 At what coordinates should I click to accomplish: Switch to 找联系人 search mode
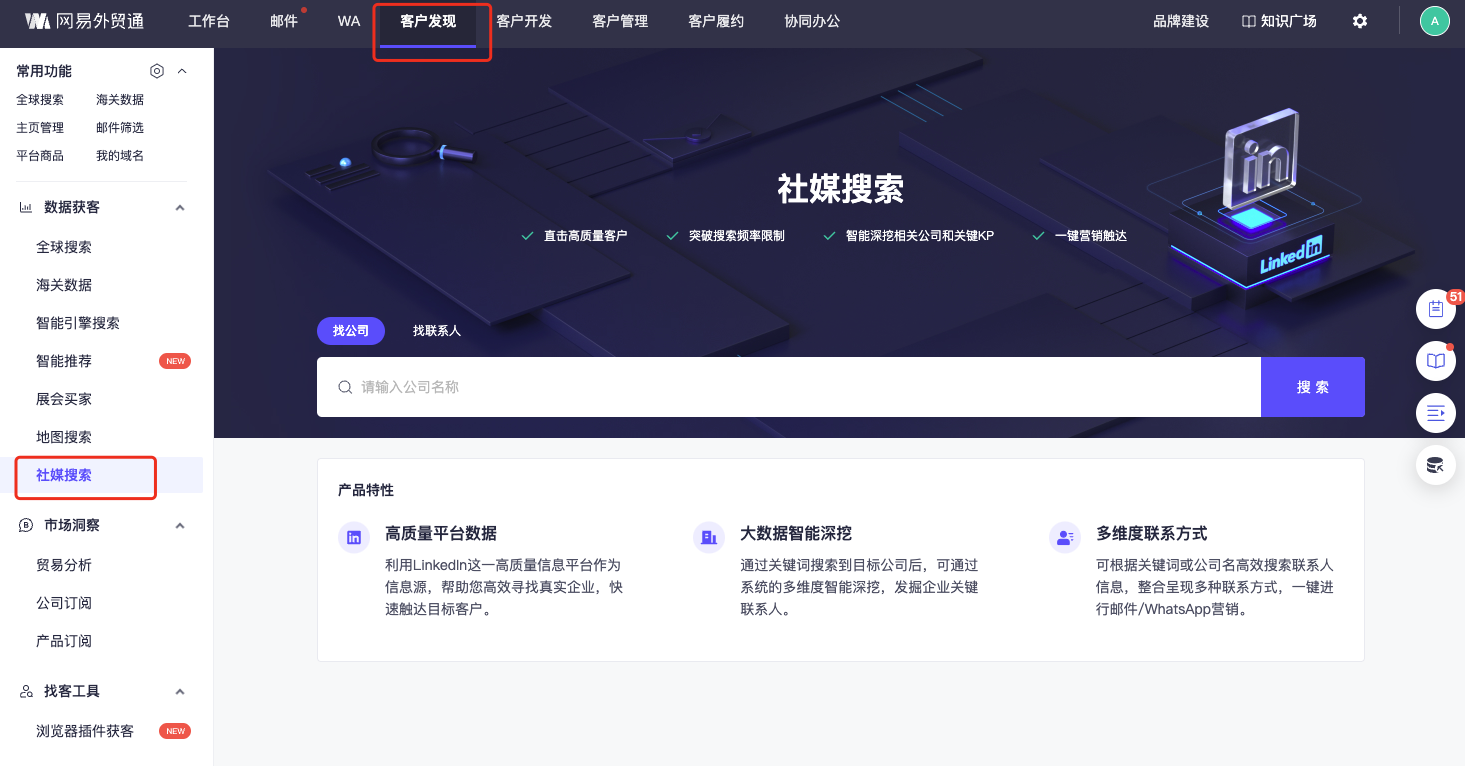(437, 331)
